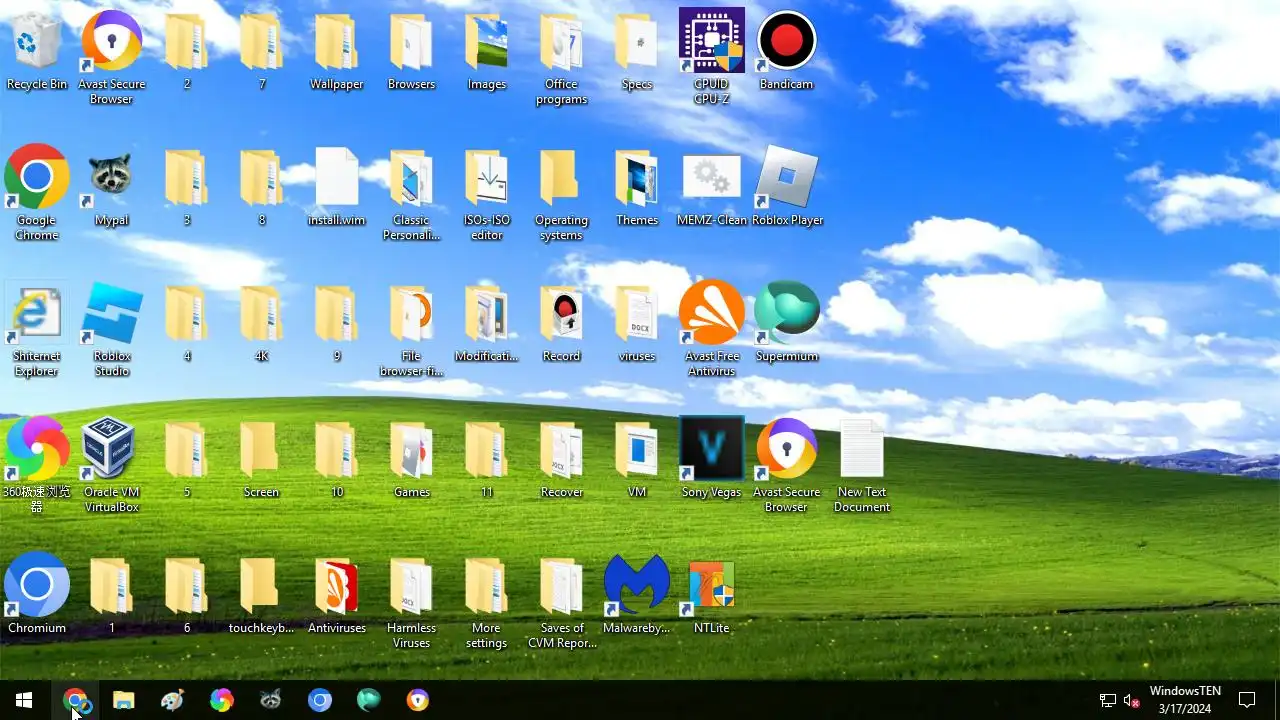Screen dimensions: 1280x720
Task: Select the Images folder
Action: [487, 51]
